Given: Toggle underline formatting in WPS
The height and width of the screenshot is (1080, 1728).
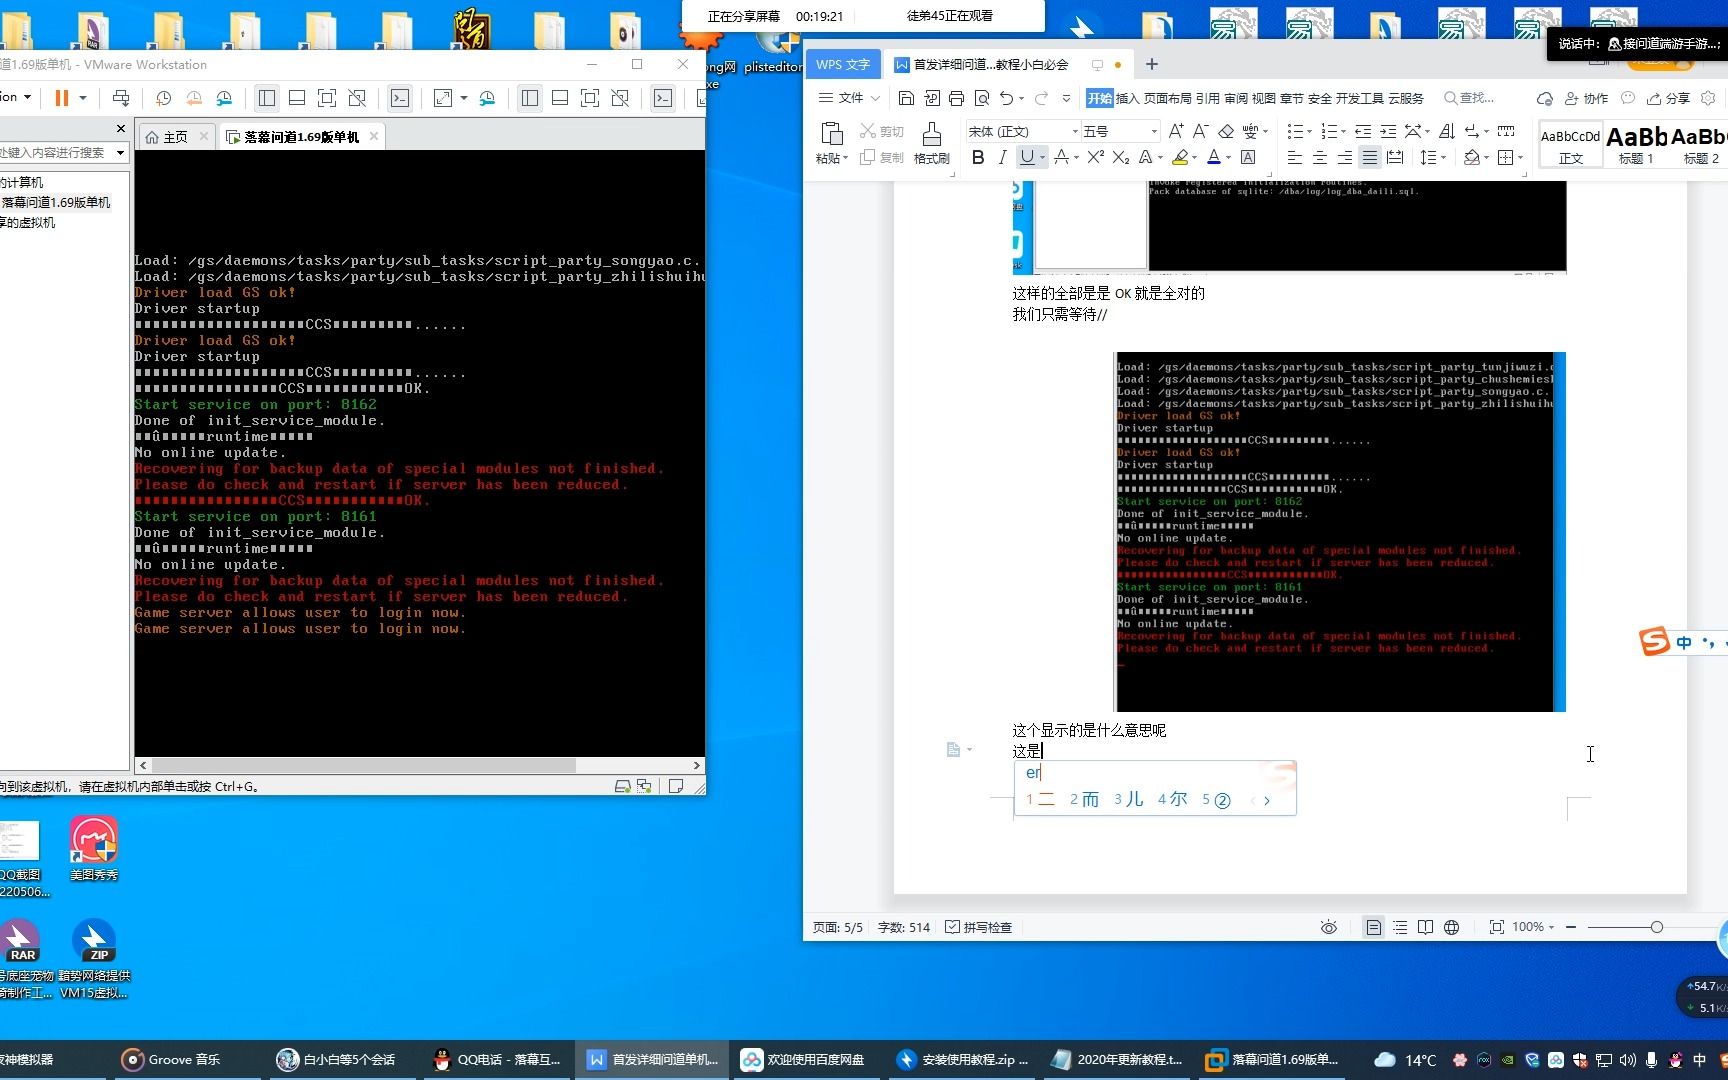Looking at the screenshot, I should pyautogui.click(x=1026, y=157).
